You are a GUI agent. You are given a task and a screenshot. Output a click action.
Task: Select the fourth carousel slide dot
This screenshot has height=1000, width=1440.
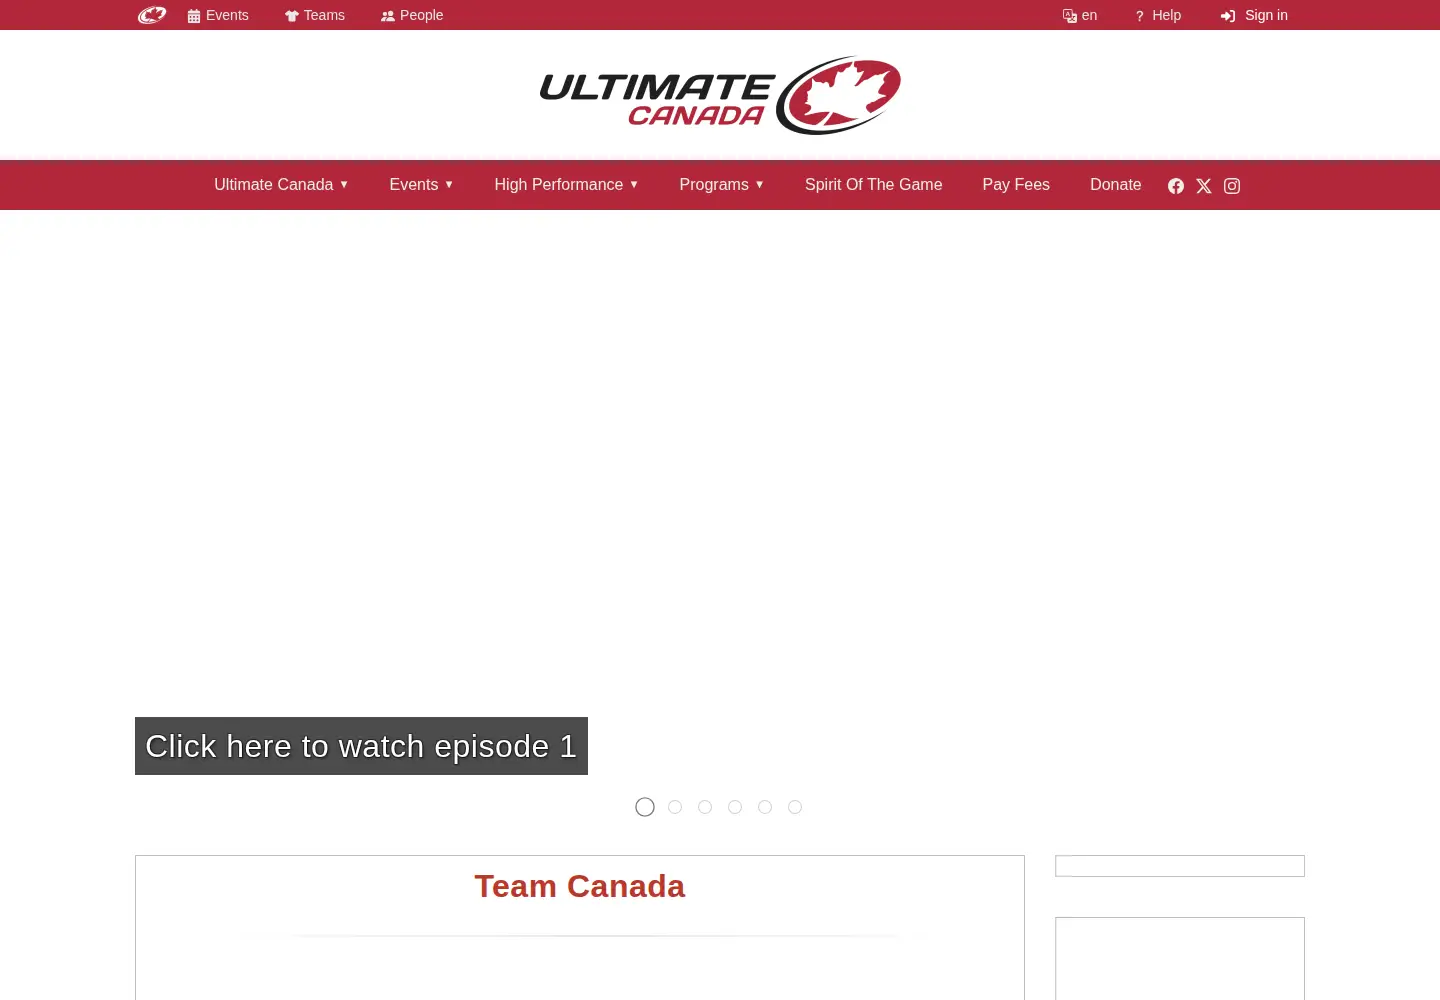735,807
